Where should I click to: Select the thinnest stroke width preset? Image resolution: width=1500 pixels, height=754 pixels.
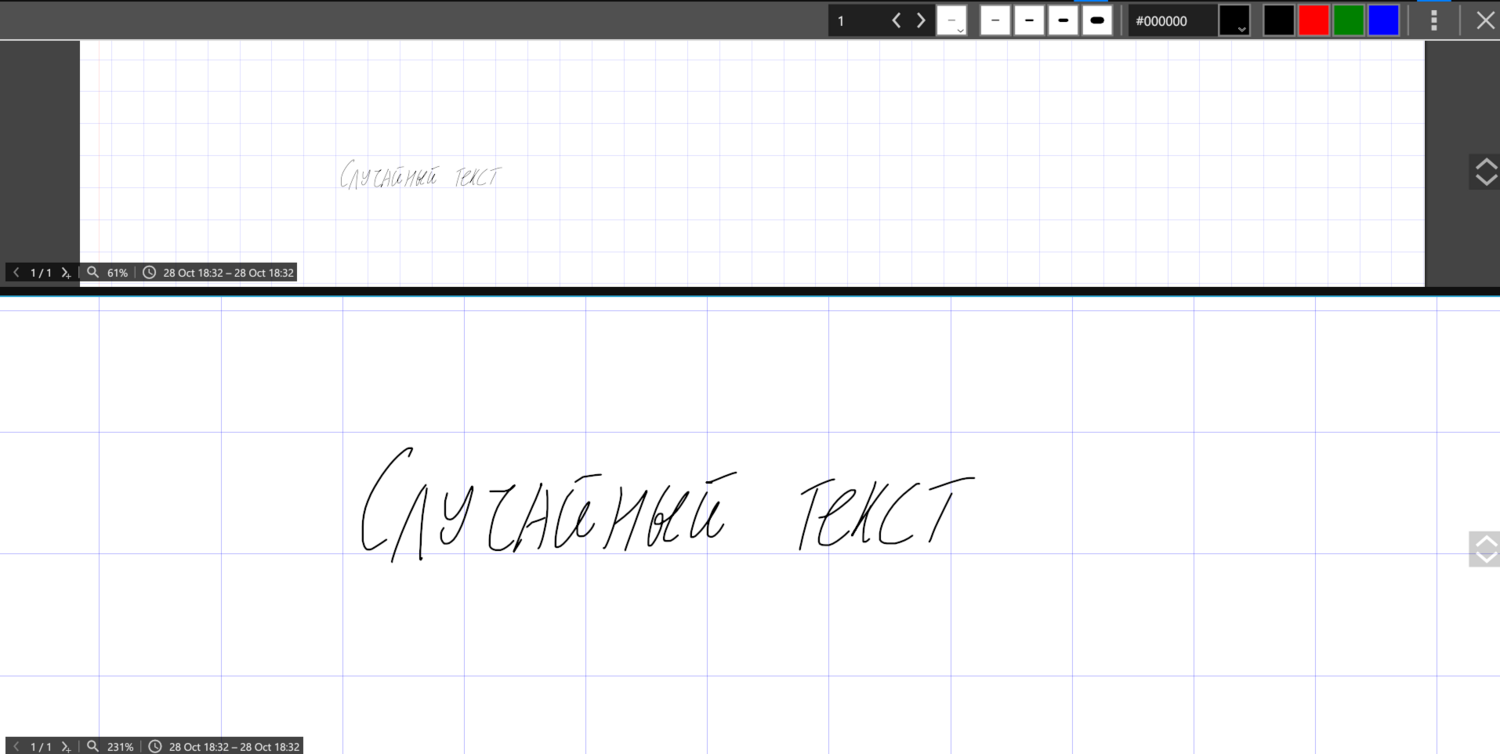(x=995, y=19)
